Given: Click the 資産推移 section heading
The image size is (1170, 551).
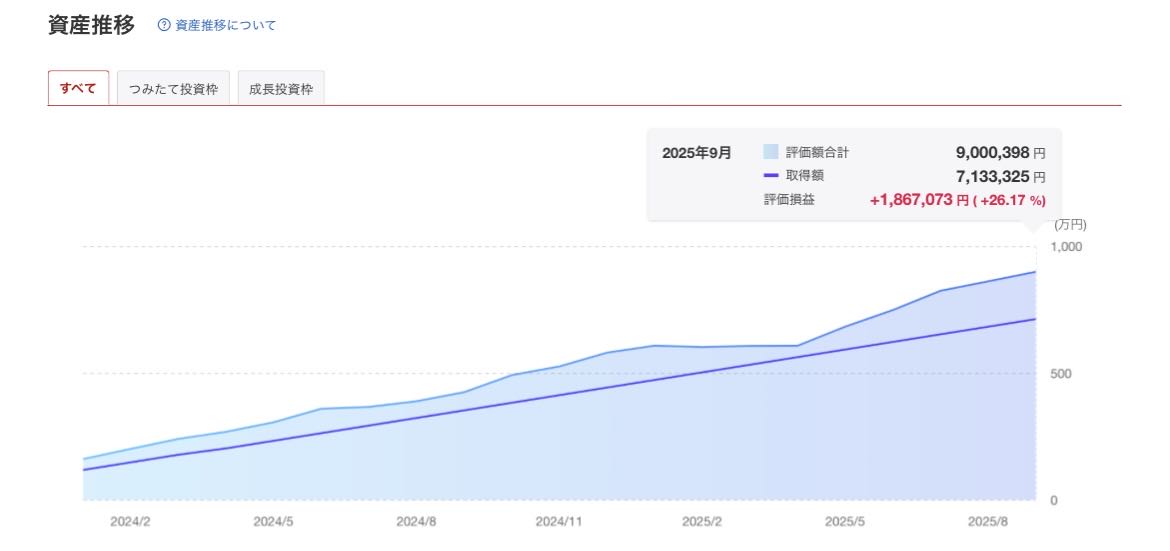Looking at the screenshot, I should pyautogui.click(x=91, y=25).
